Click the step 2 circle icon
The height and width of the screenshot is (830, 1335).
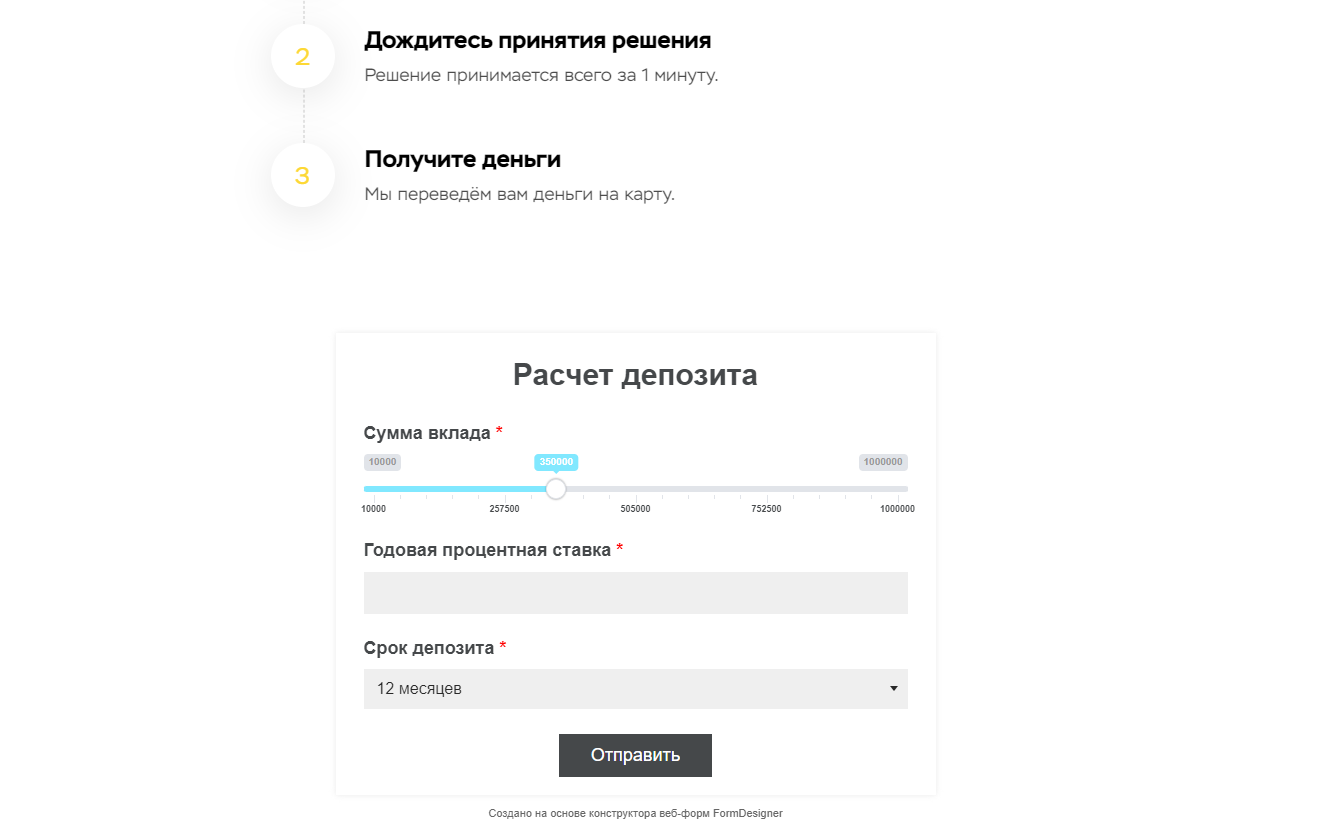pyautogui.click(x=303, y=57)
